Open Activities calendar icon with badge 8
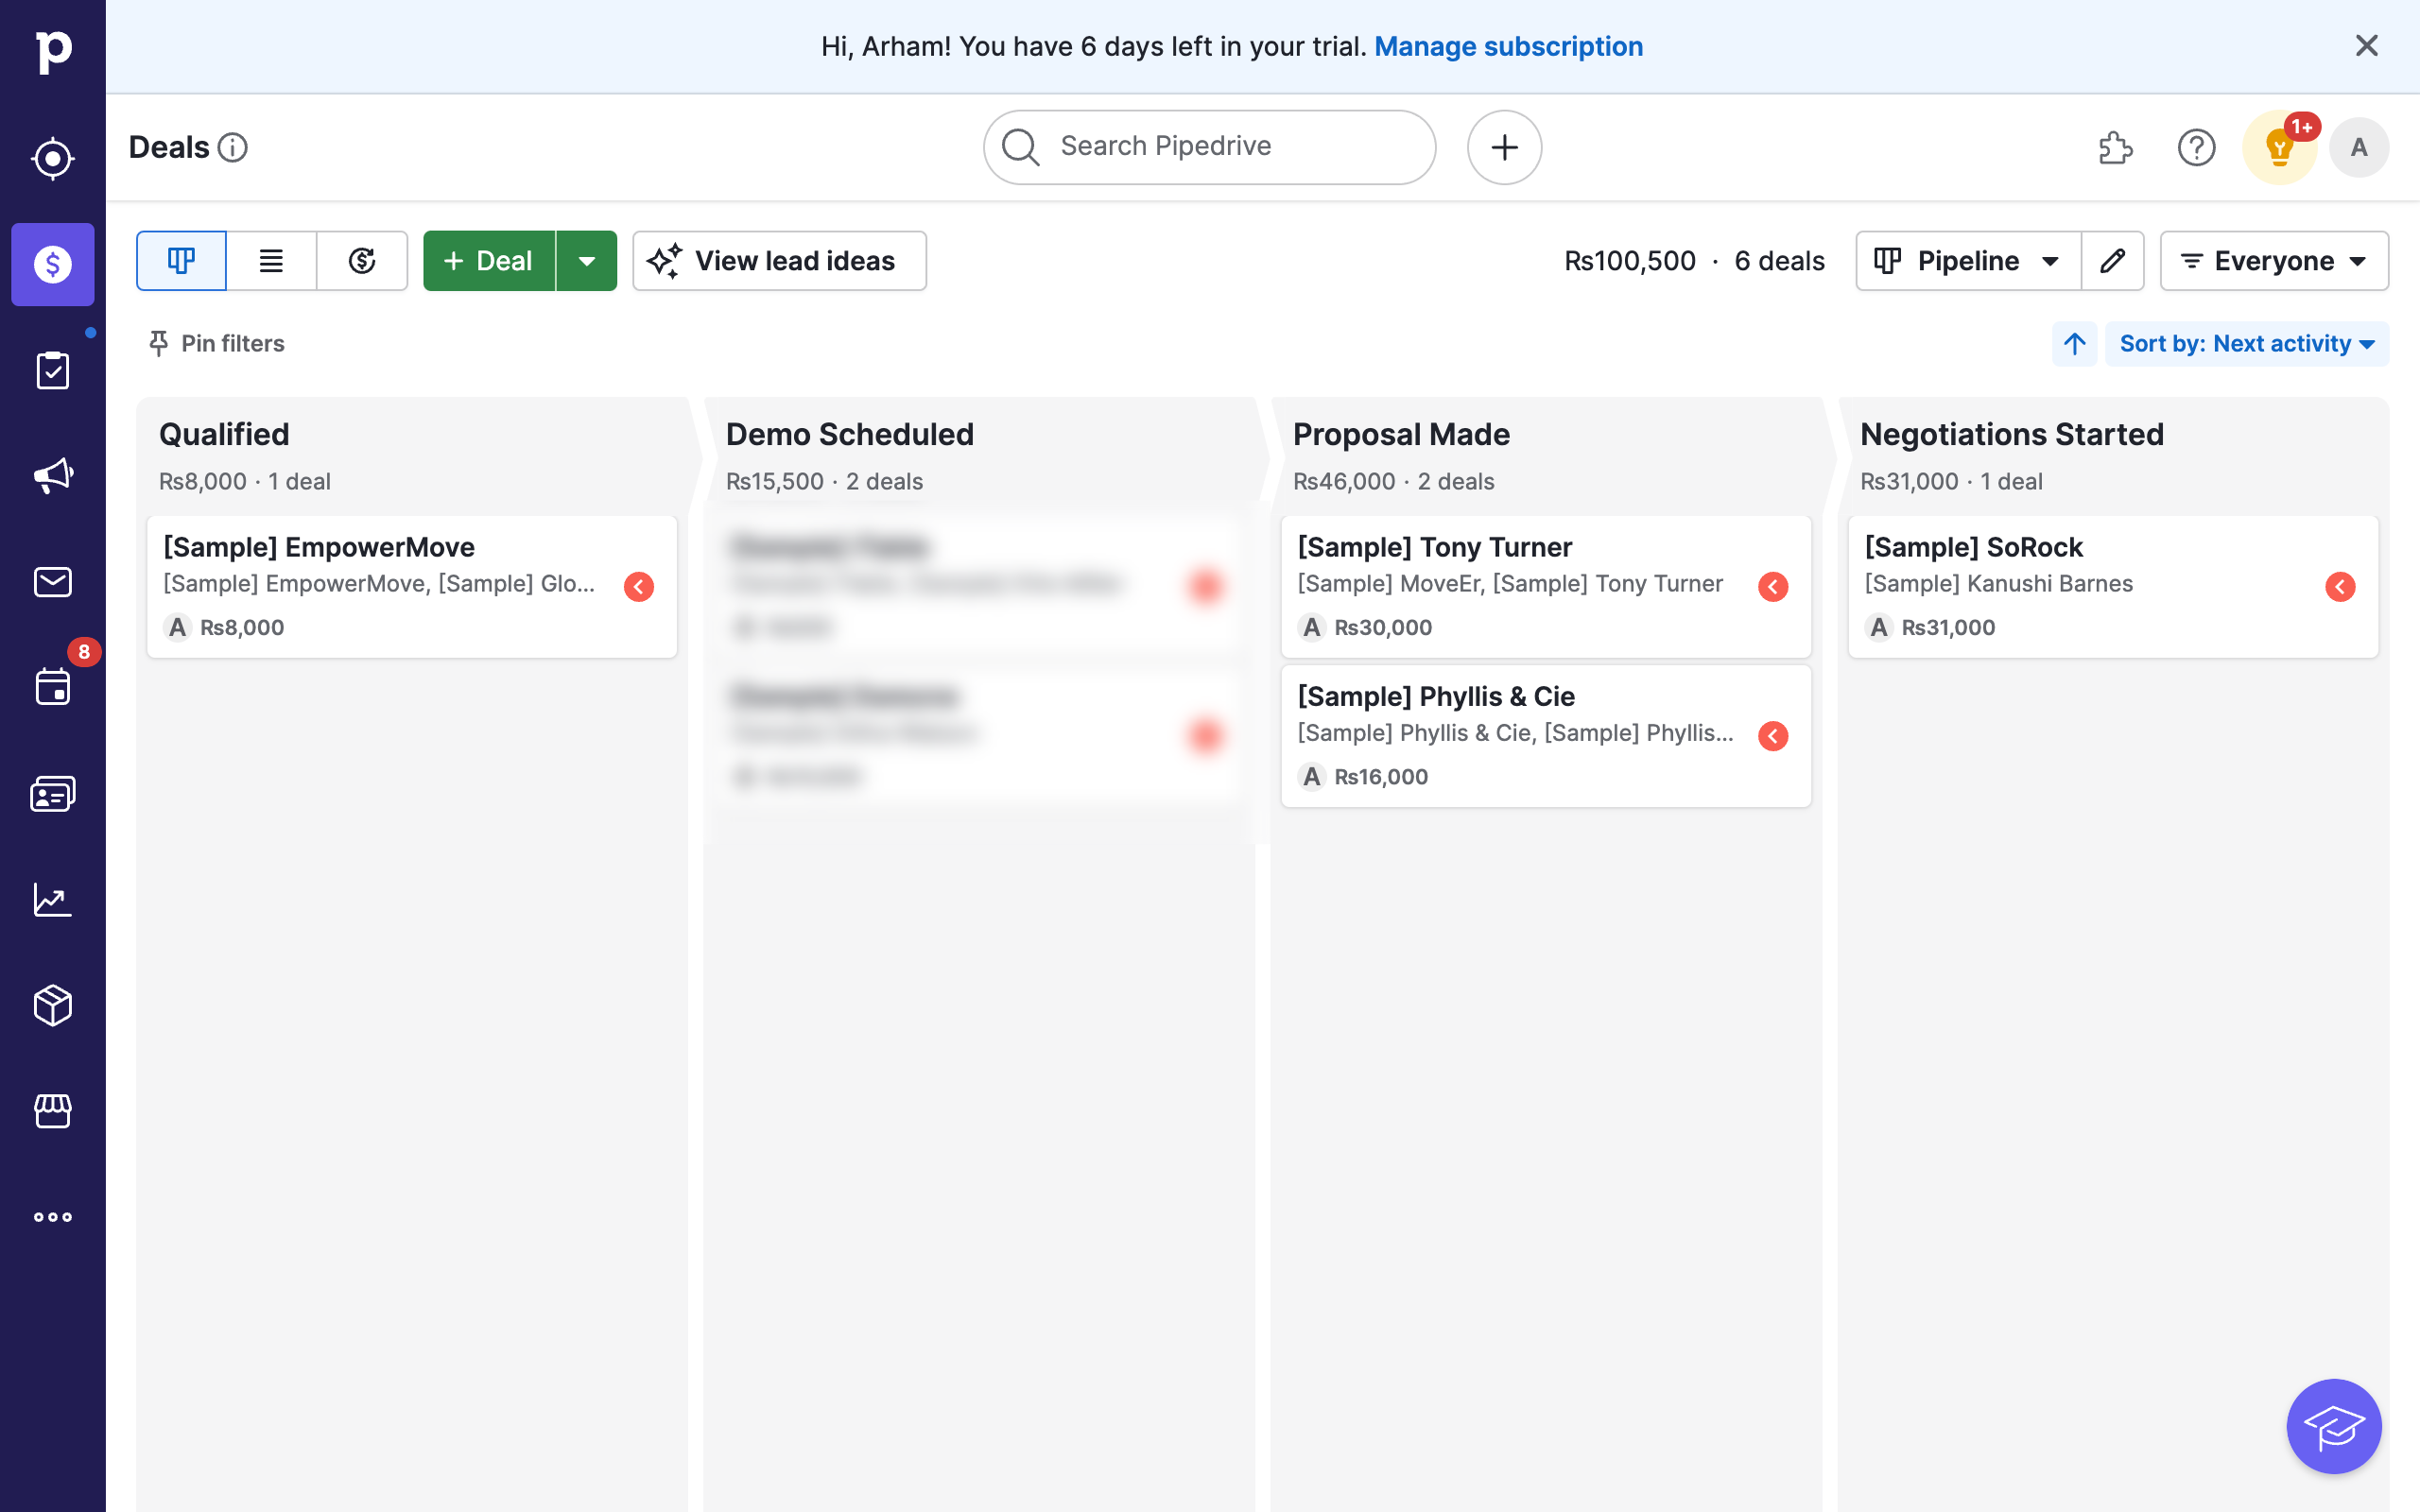The height and width of the screenshot is (1512, 2420). click(x=53, y=688)
